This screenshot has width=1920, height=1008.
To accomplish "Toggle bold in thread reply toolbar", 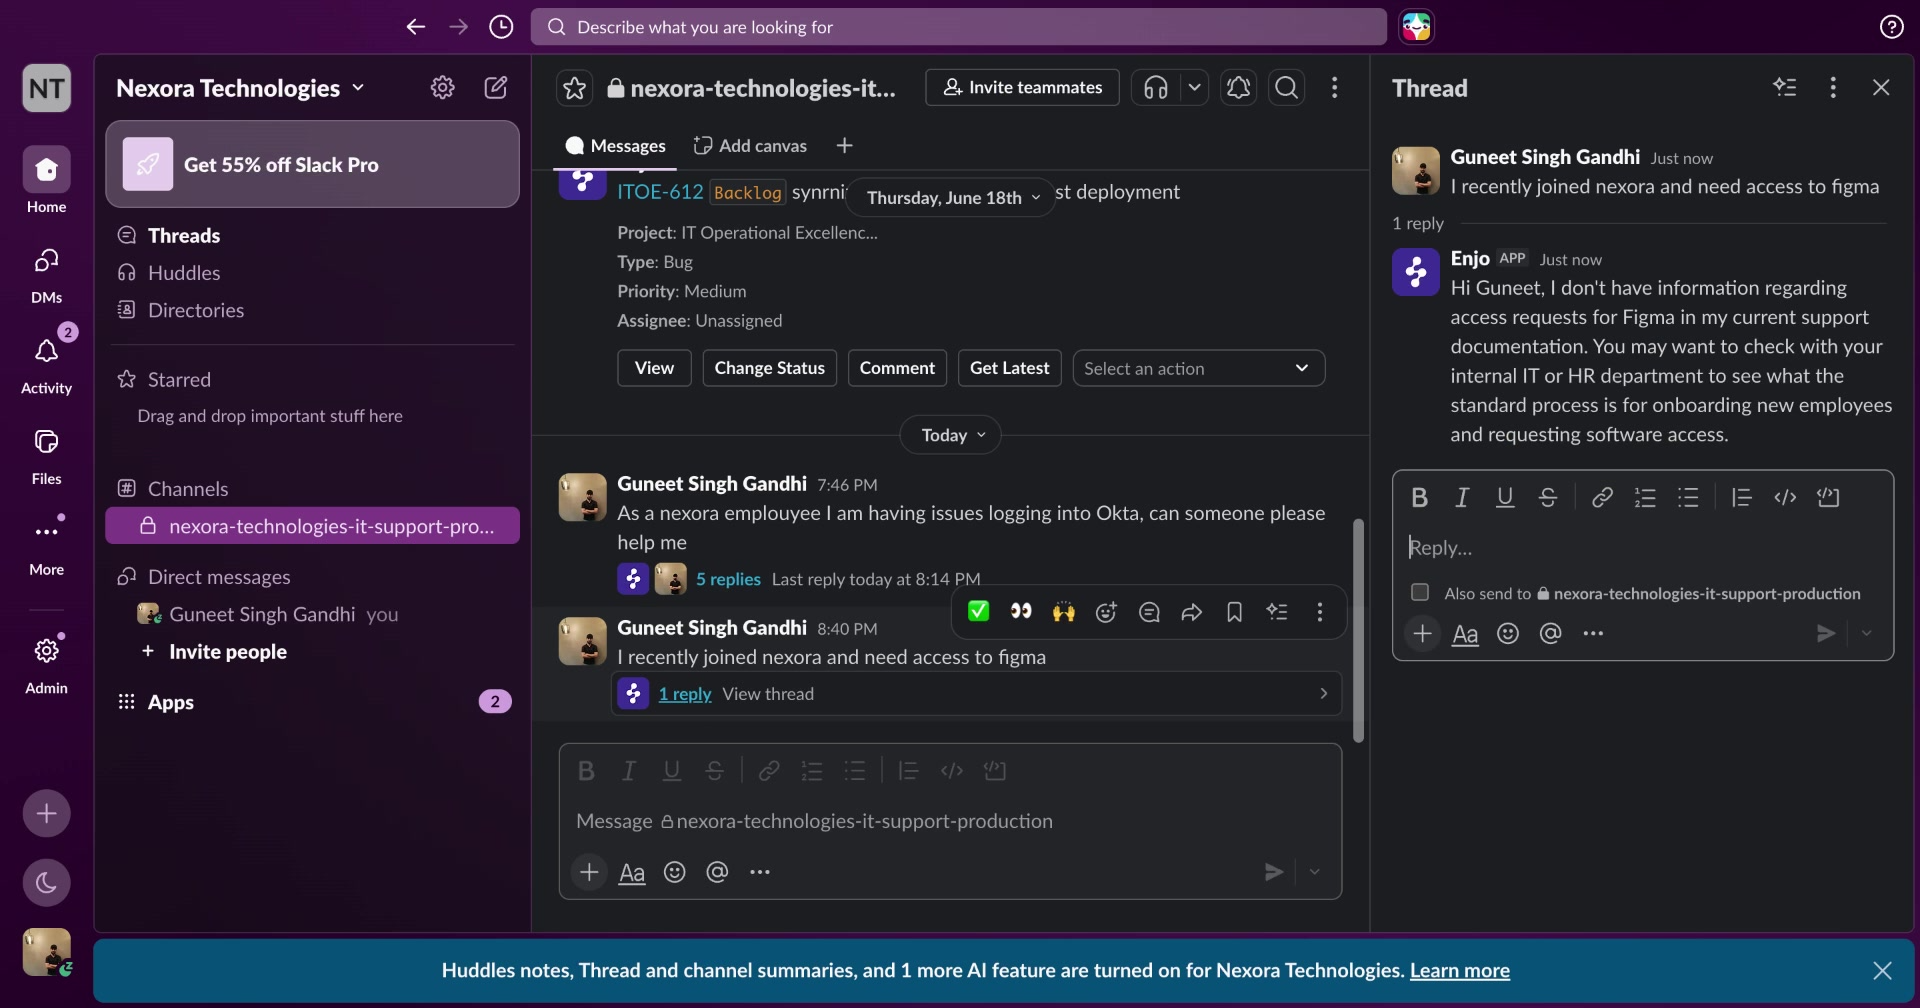I will coord(1419,497).
